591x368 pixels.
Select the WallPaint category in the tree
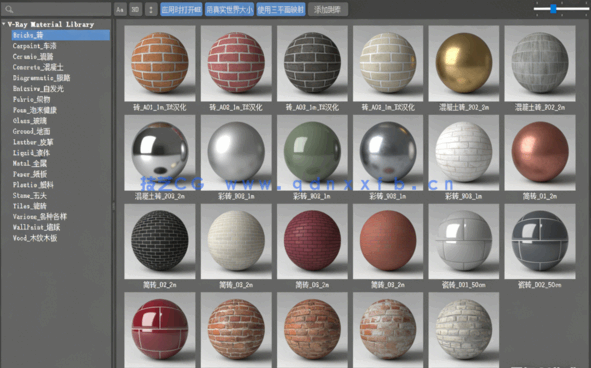[36, 227]
